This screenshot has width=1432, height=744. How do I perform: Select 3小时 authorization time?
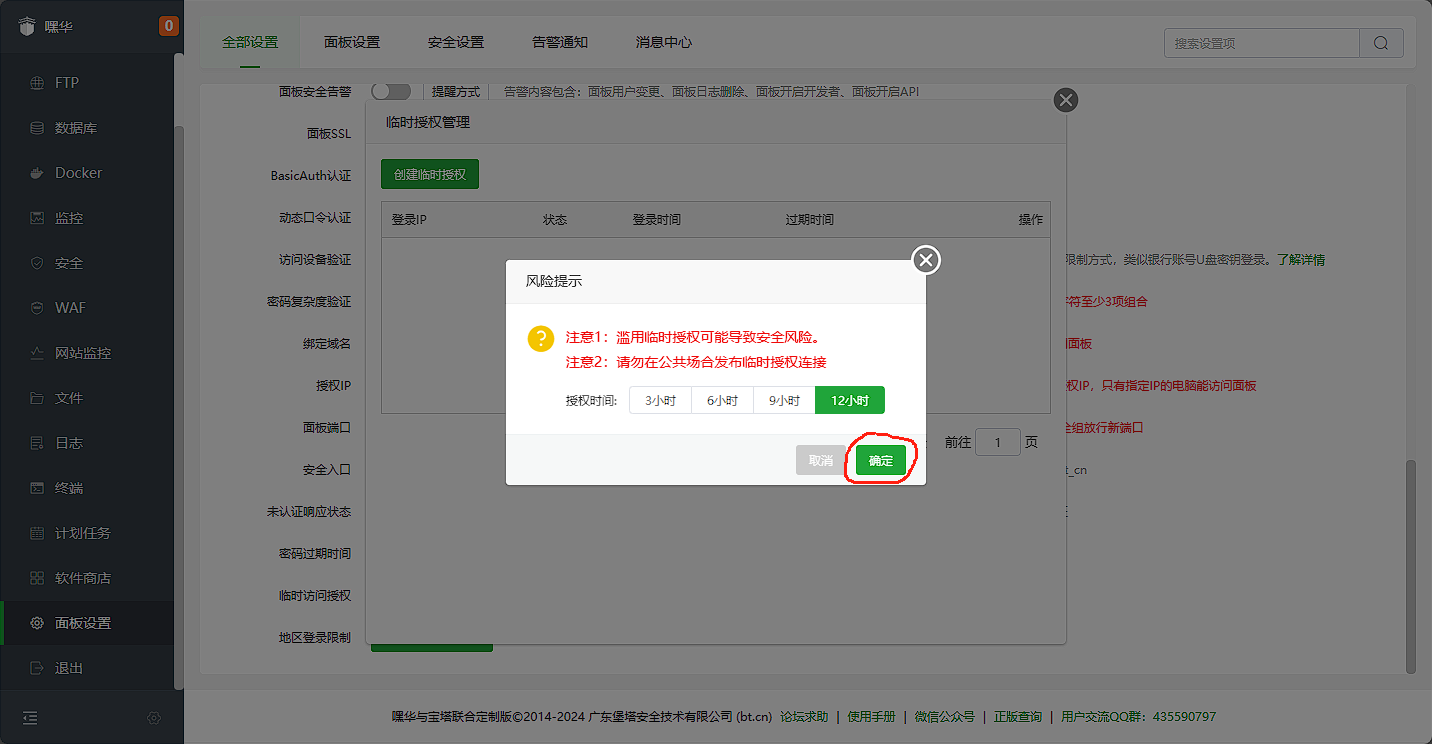click(660, 400)
